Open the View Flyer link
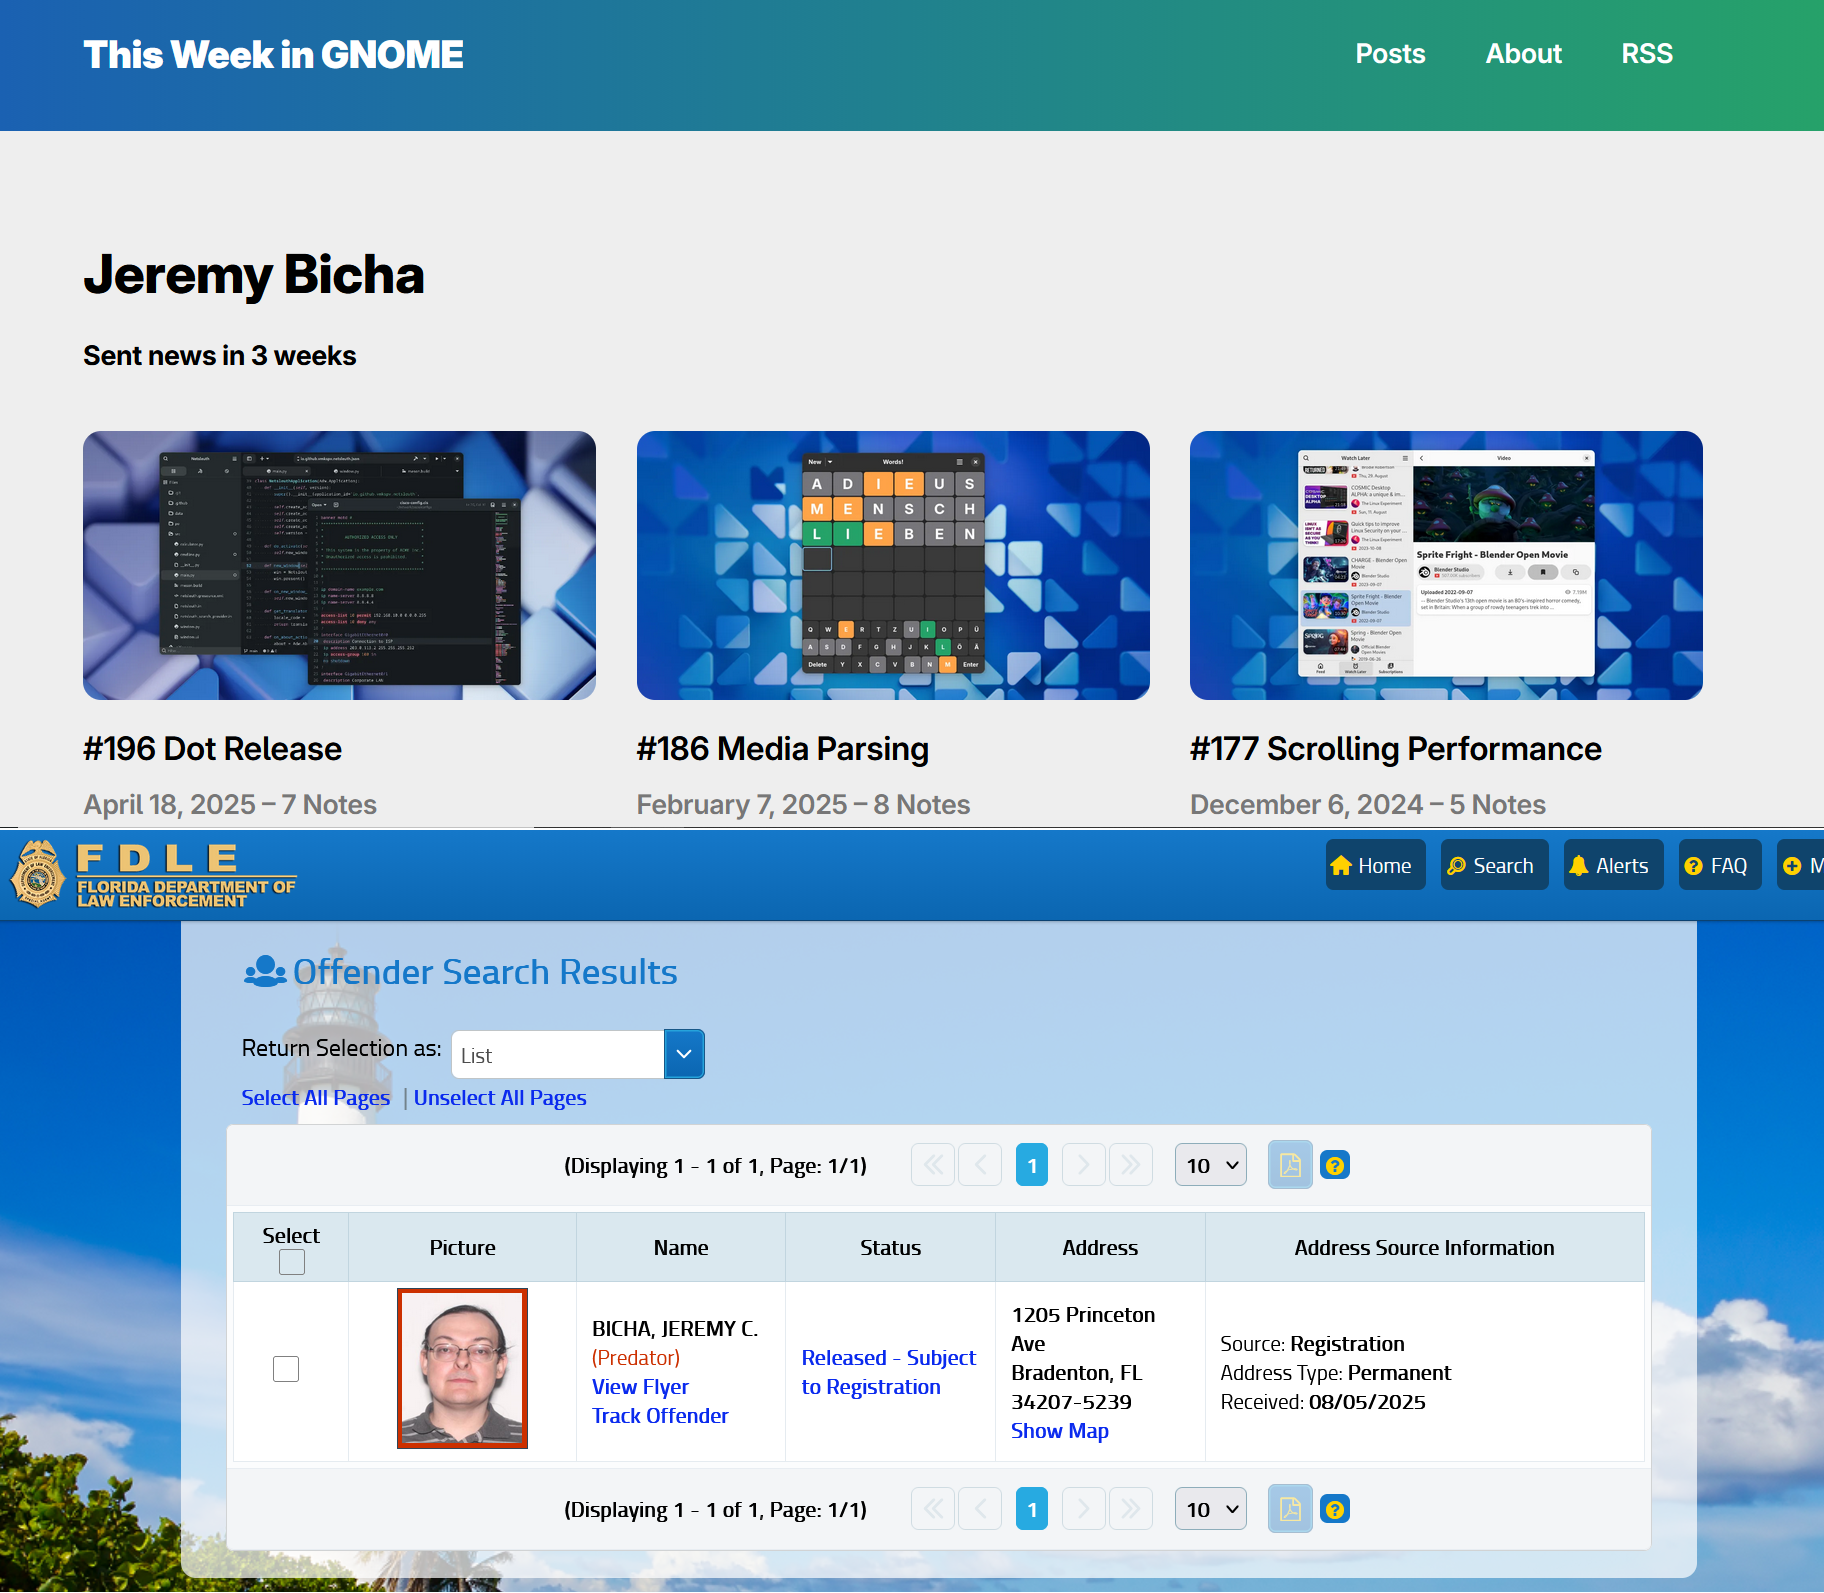The image size is (1824, 1593). click(640, 1387)
